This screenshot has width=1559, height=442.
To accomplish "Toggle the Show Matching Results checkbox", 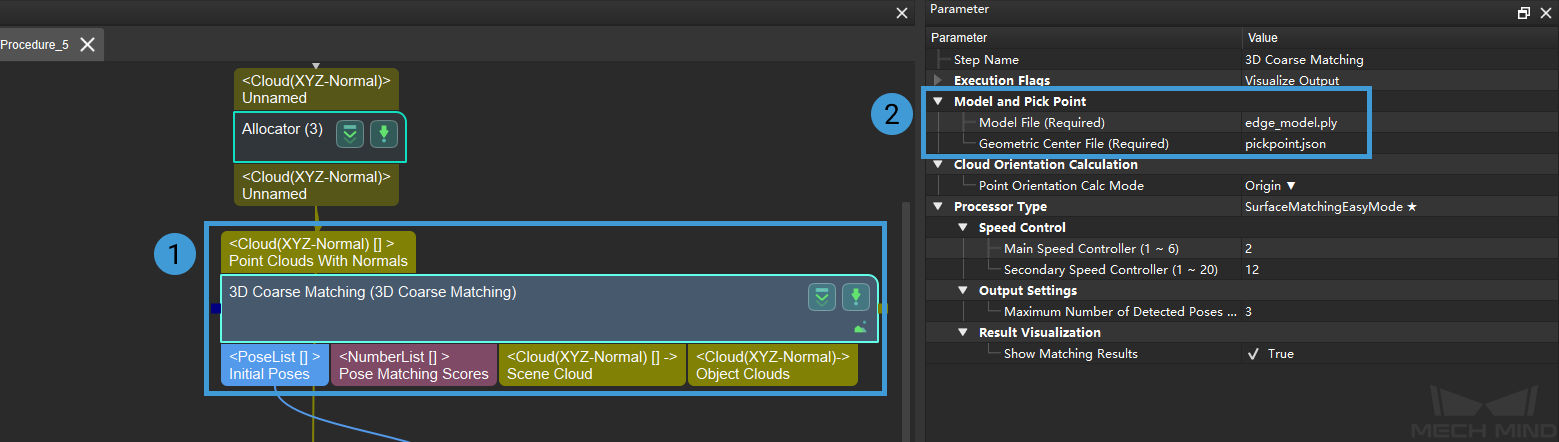I will pyautogui.click(x=1253, y=354).
